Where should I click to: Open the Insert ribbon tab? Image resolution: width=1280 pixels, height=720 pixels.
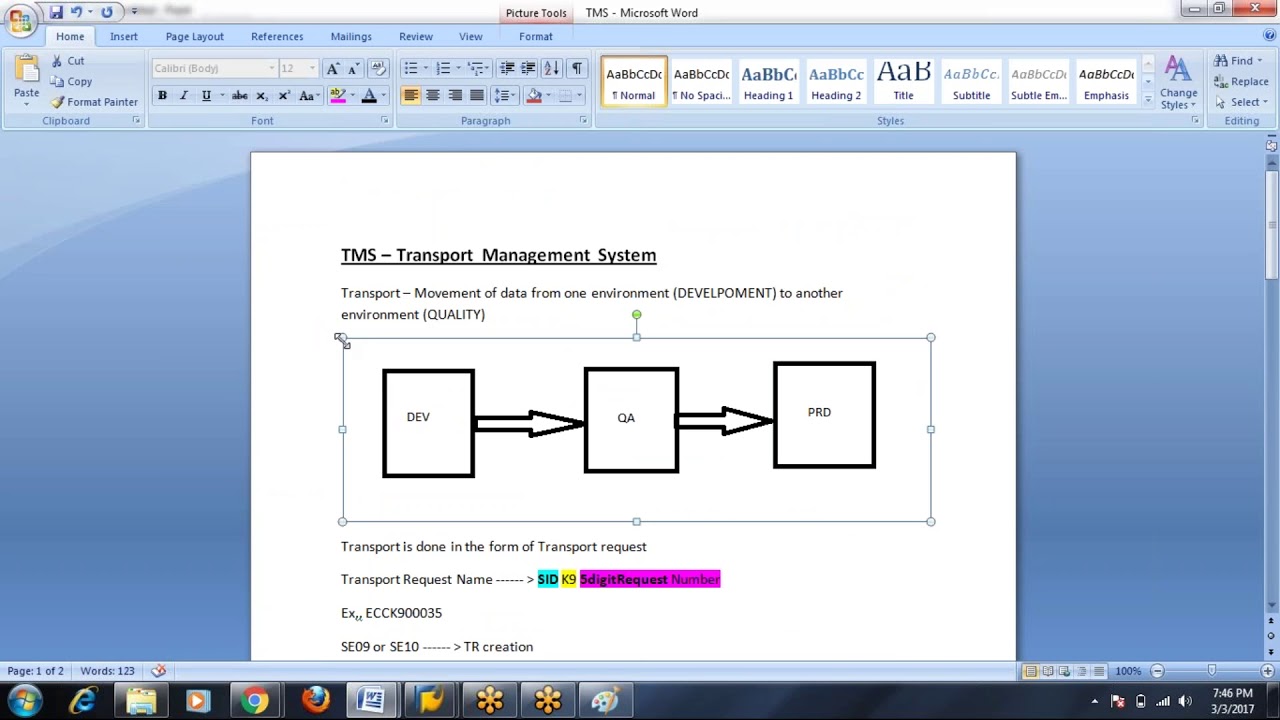coord(124,36)
